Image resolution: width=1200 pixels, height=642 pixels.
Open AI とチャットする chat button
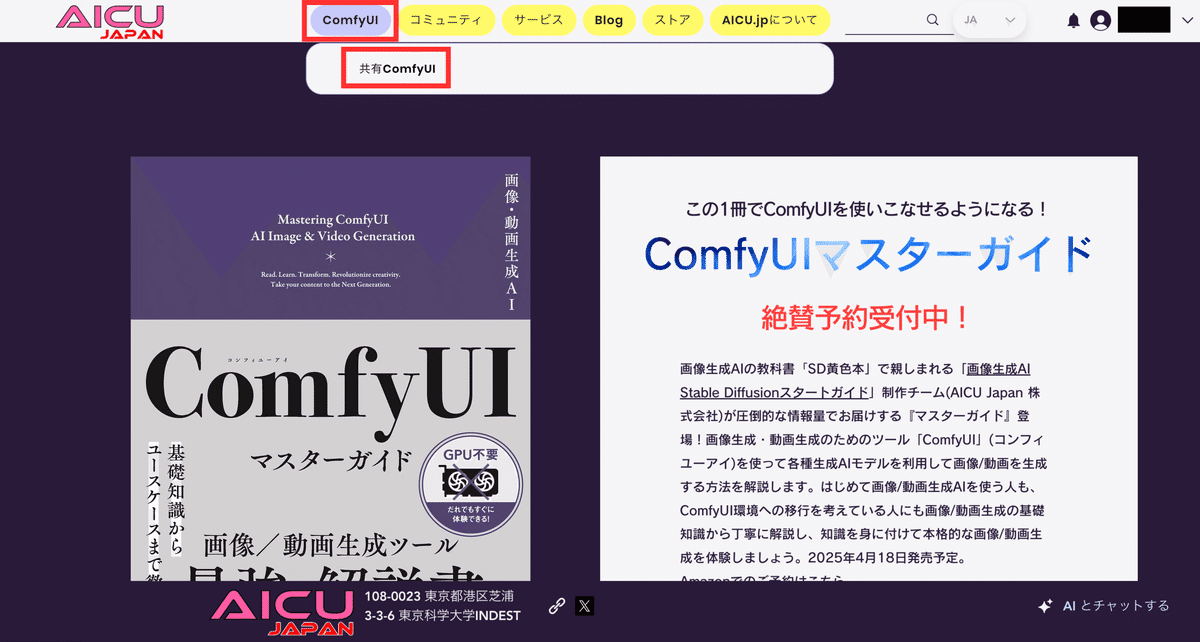[1103, 606]
